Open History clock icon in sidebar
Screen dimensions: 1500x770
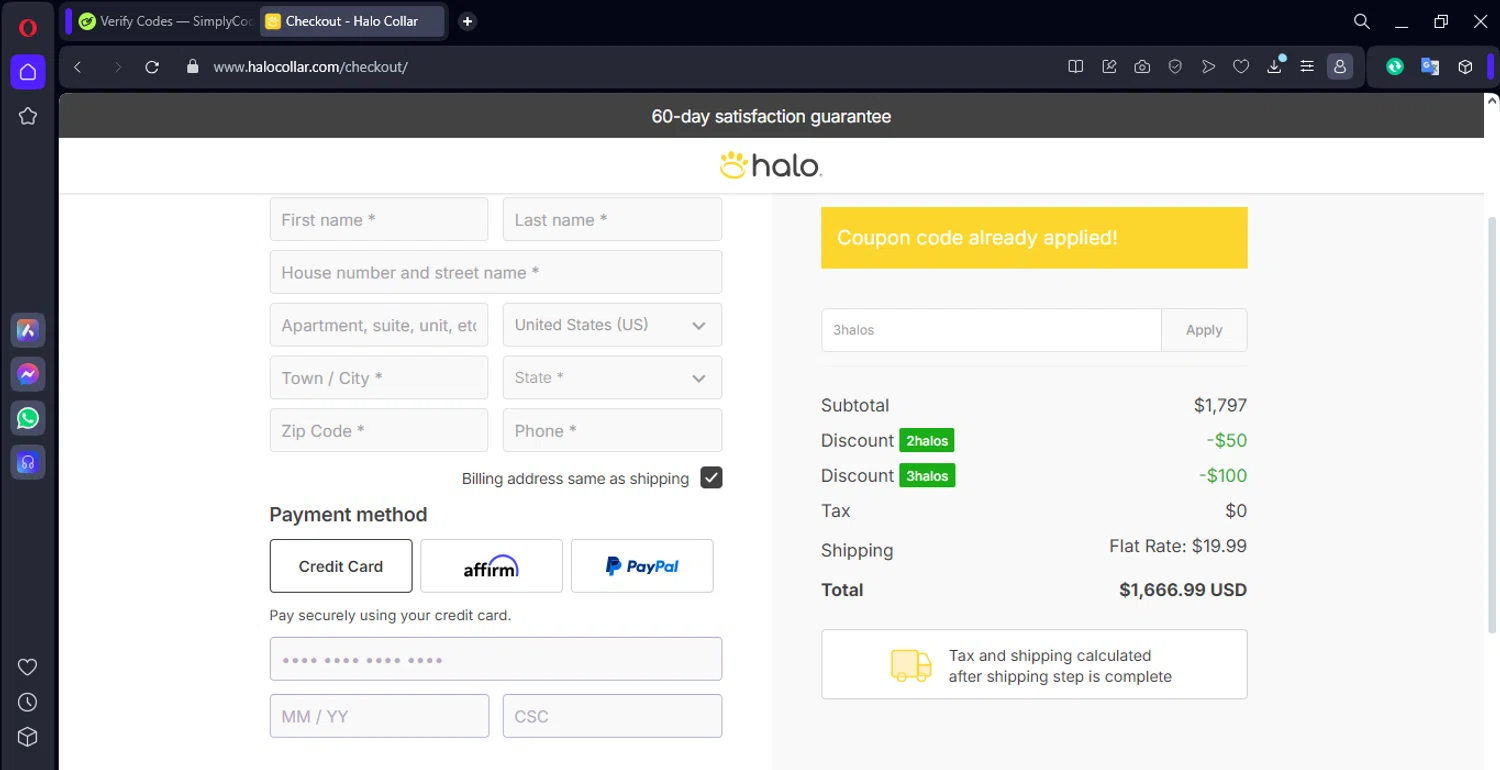pos(28,702)
